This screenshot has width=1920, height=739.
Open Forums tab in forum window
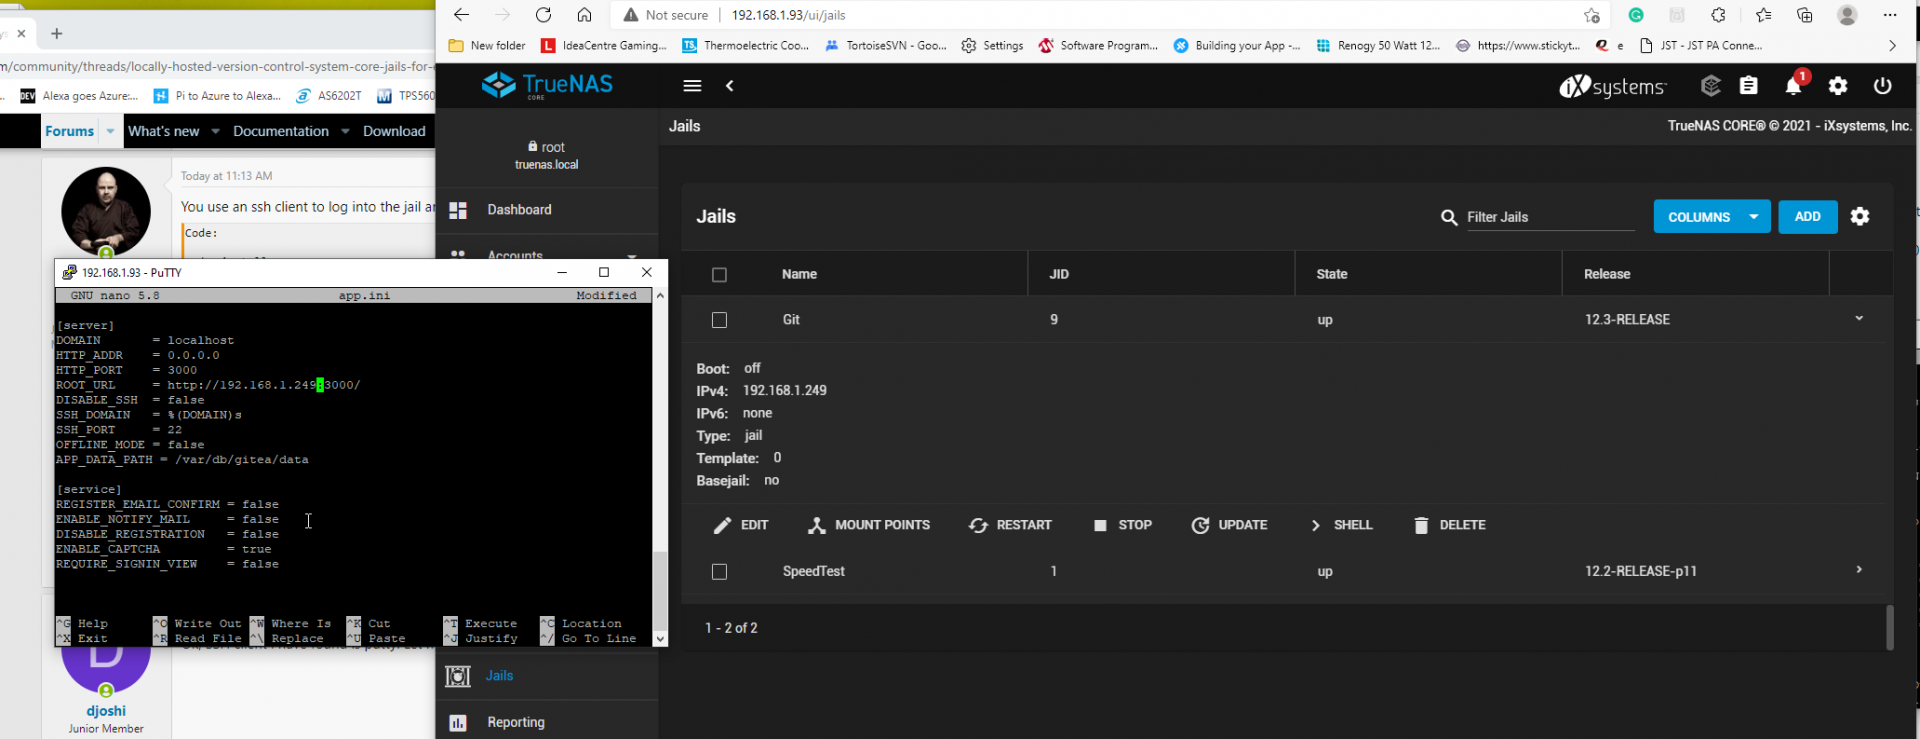(x=69, y=131)
